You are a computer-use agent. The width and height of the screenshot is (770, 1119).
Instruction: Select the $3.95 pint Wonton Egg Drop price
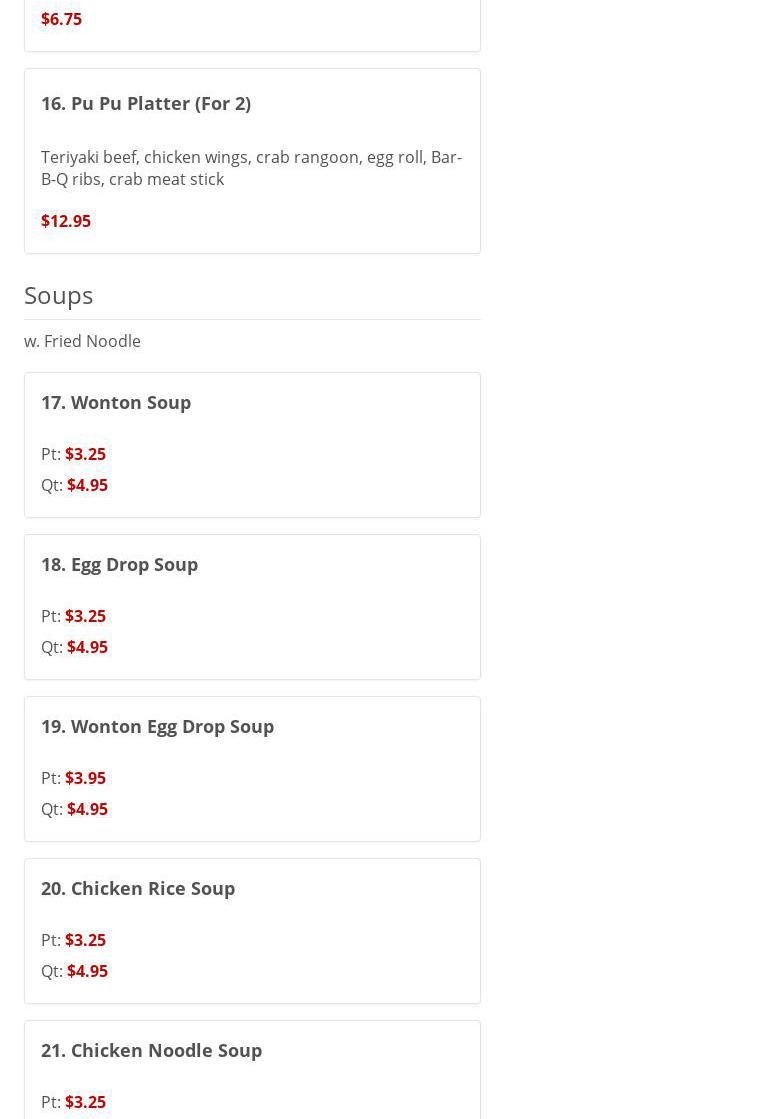85,778
